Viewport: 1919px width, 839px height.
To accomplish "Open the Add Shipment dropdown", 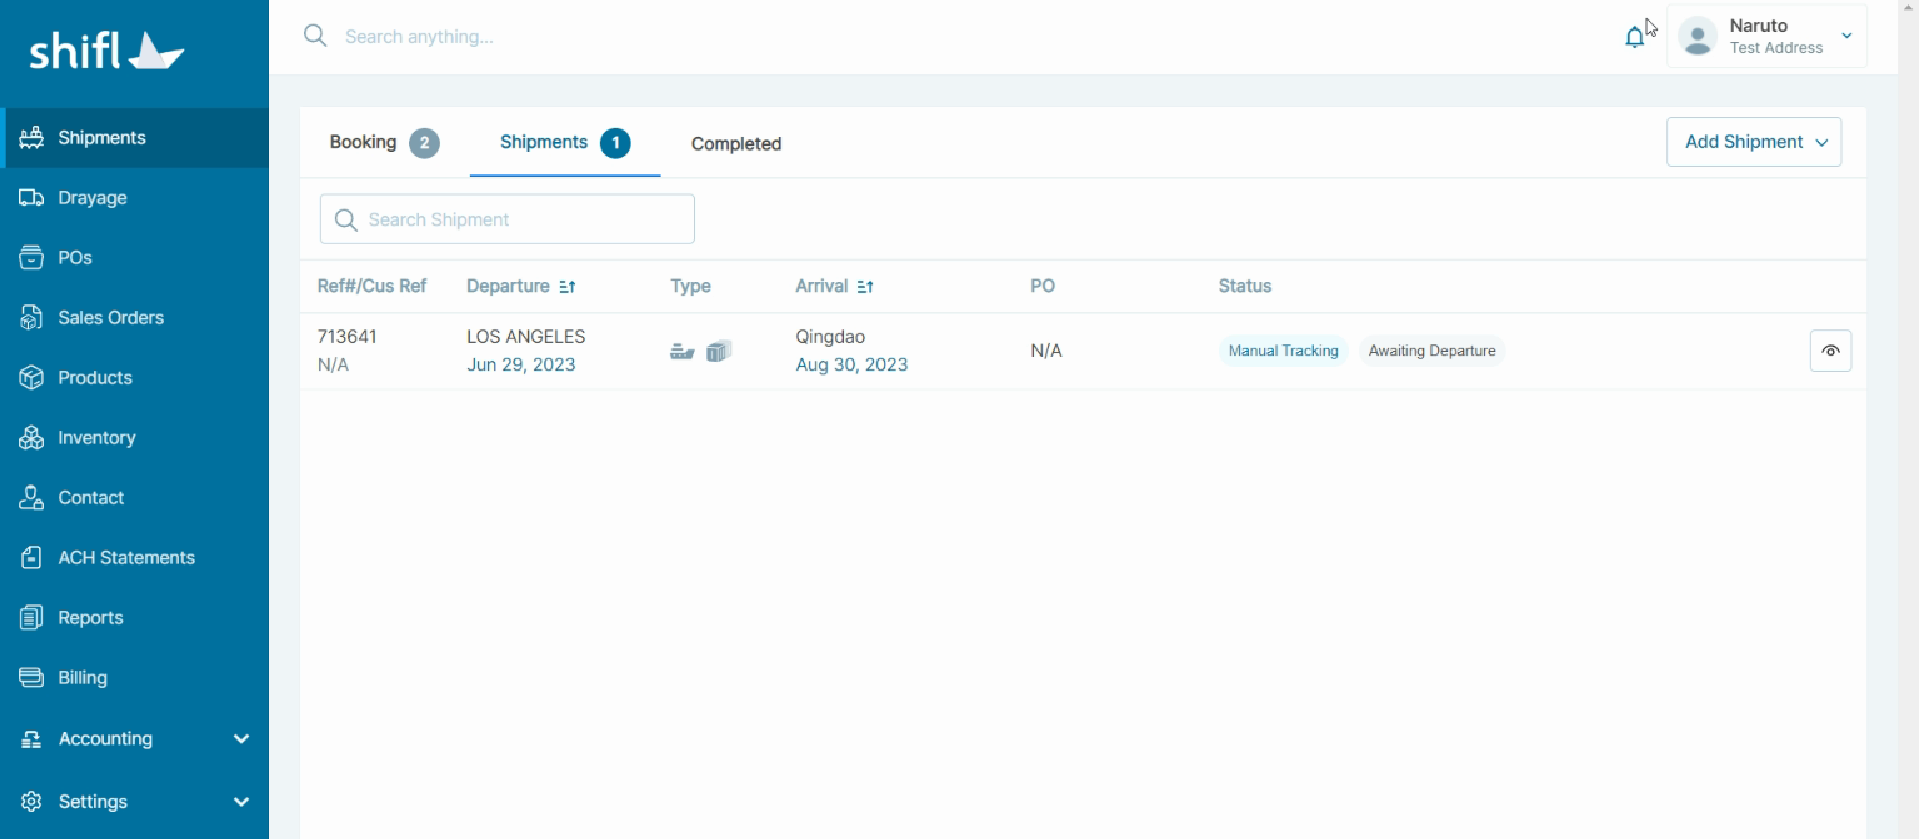I will (1753, 142).
